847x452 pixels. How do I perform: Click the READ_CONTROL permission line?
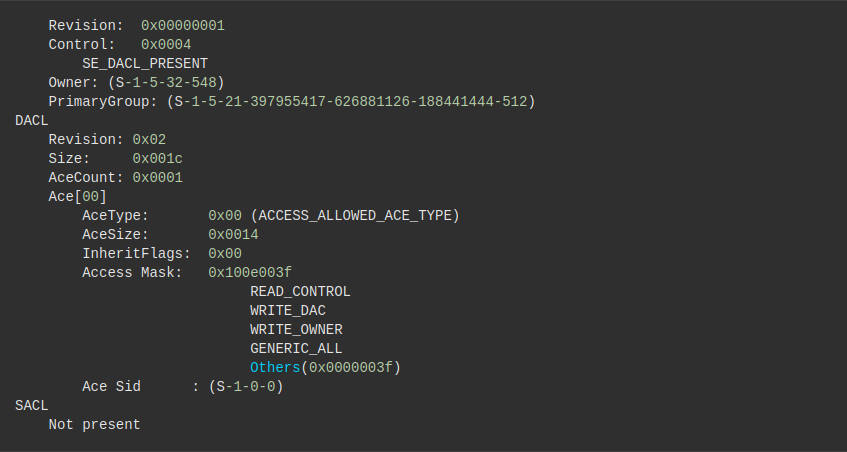pos(300,291)
